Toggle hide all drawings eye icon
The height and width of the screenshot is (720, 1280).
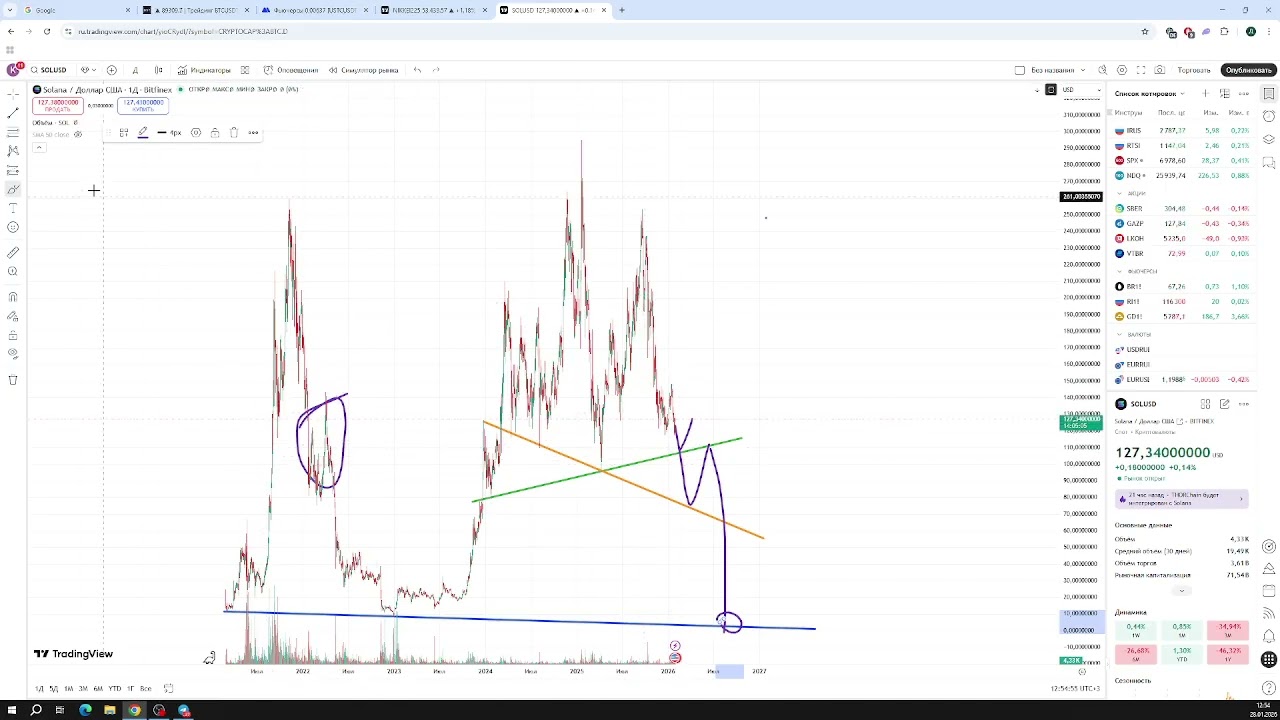point(13,354)
